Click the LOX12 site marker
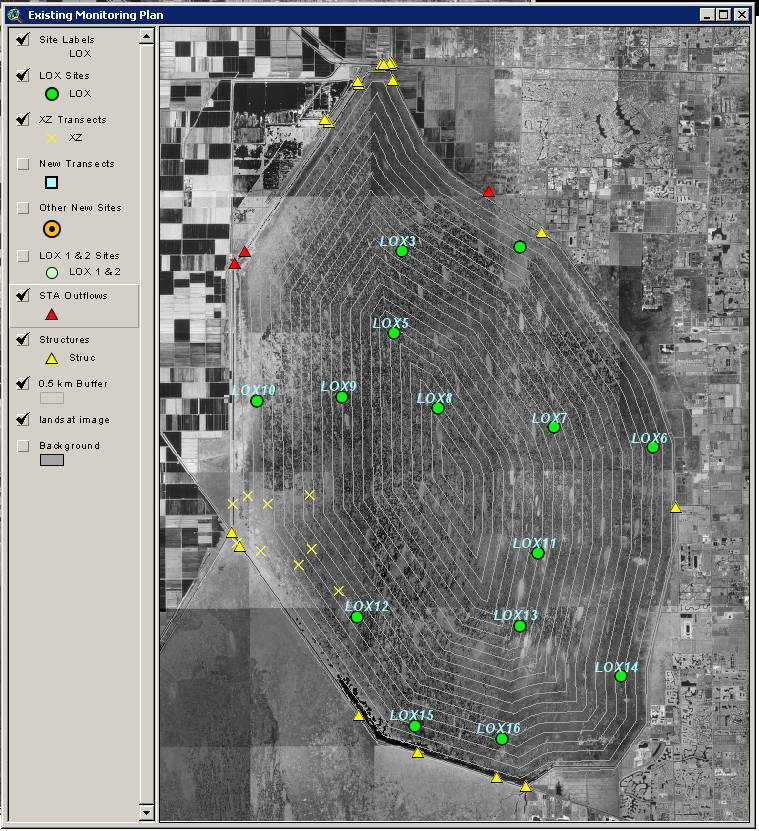Screen dimensions: 759x831 pos(357,617)
